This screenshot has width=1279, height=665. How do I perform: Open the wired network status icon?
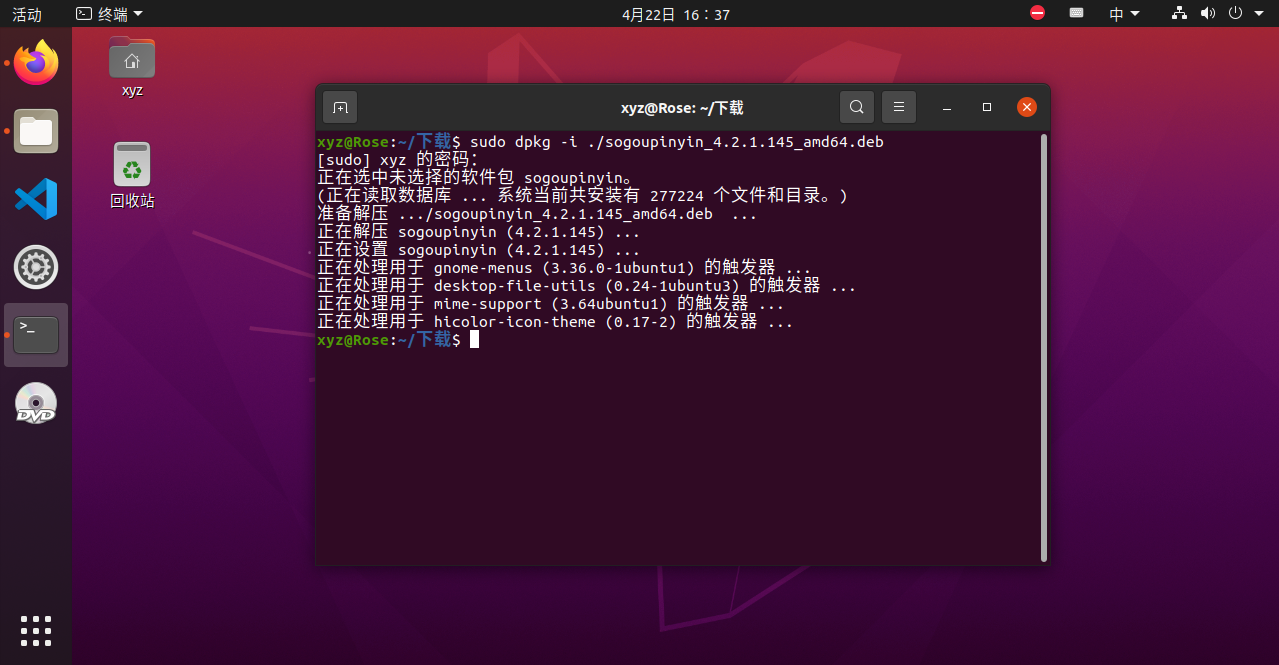[x=1179, y=13]
